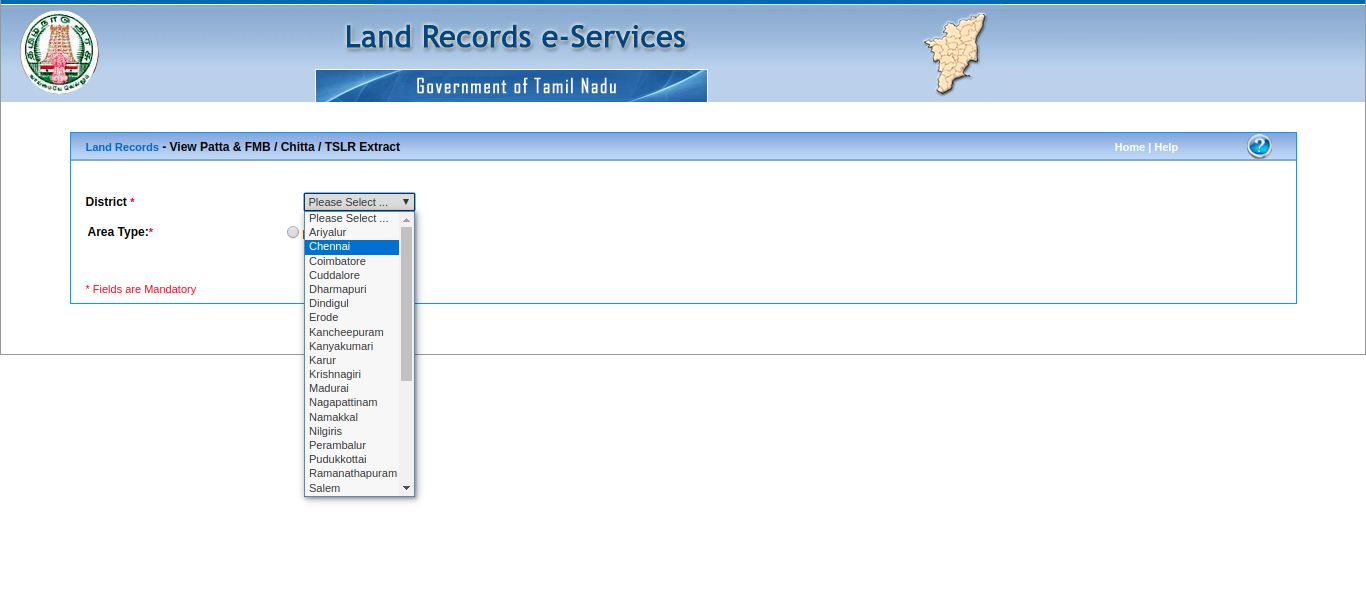
Task: Select Perambalur in the list
Action: (x=352, y=445)
